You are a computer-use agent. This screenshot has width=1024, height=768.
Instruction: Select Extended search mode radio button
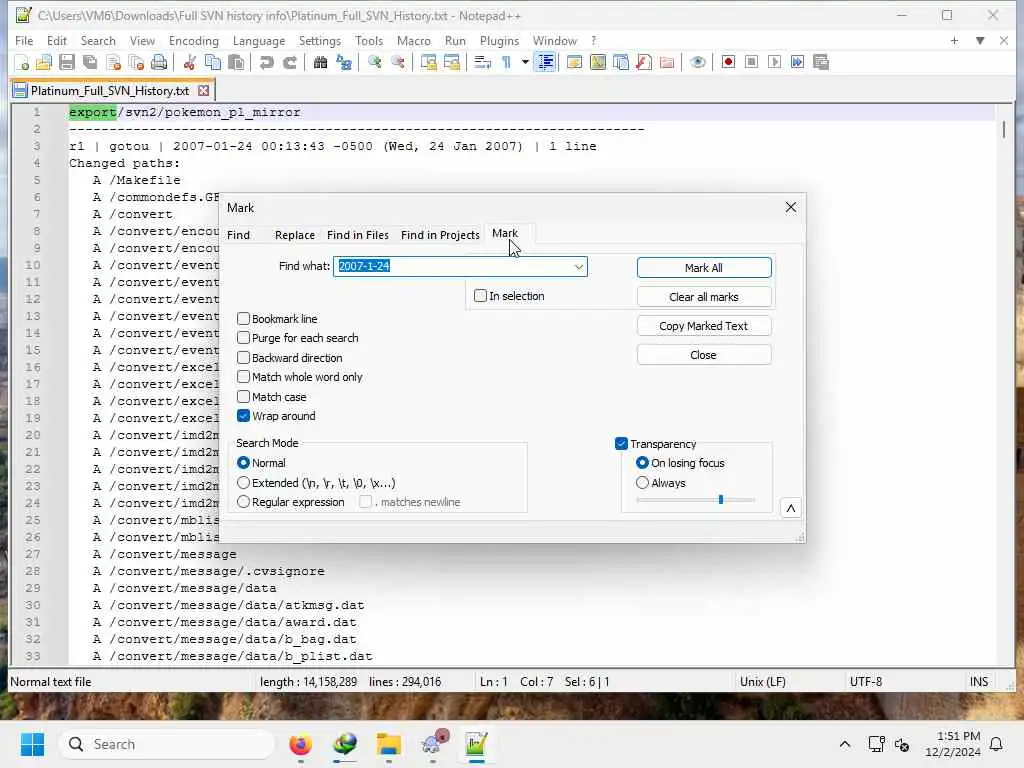point(244,483)
